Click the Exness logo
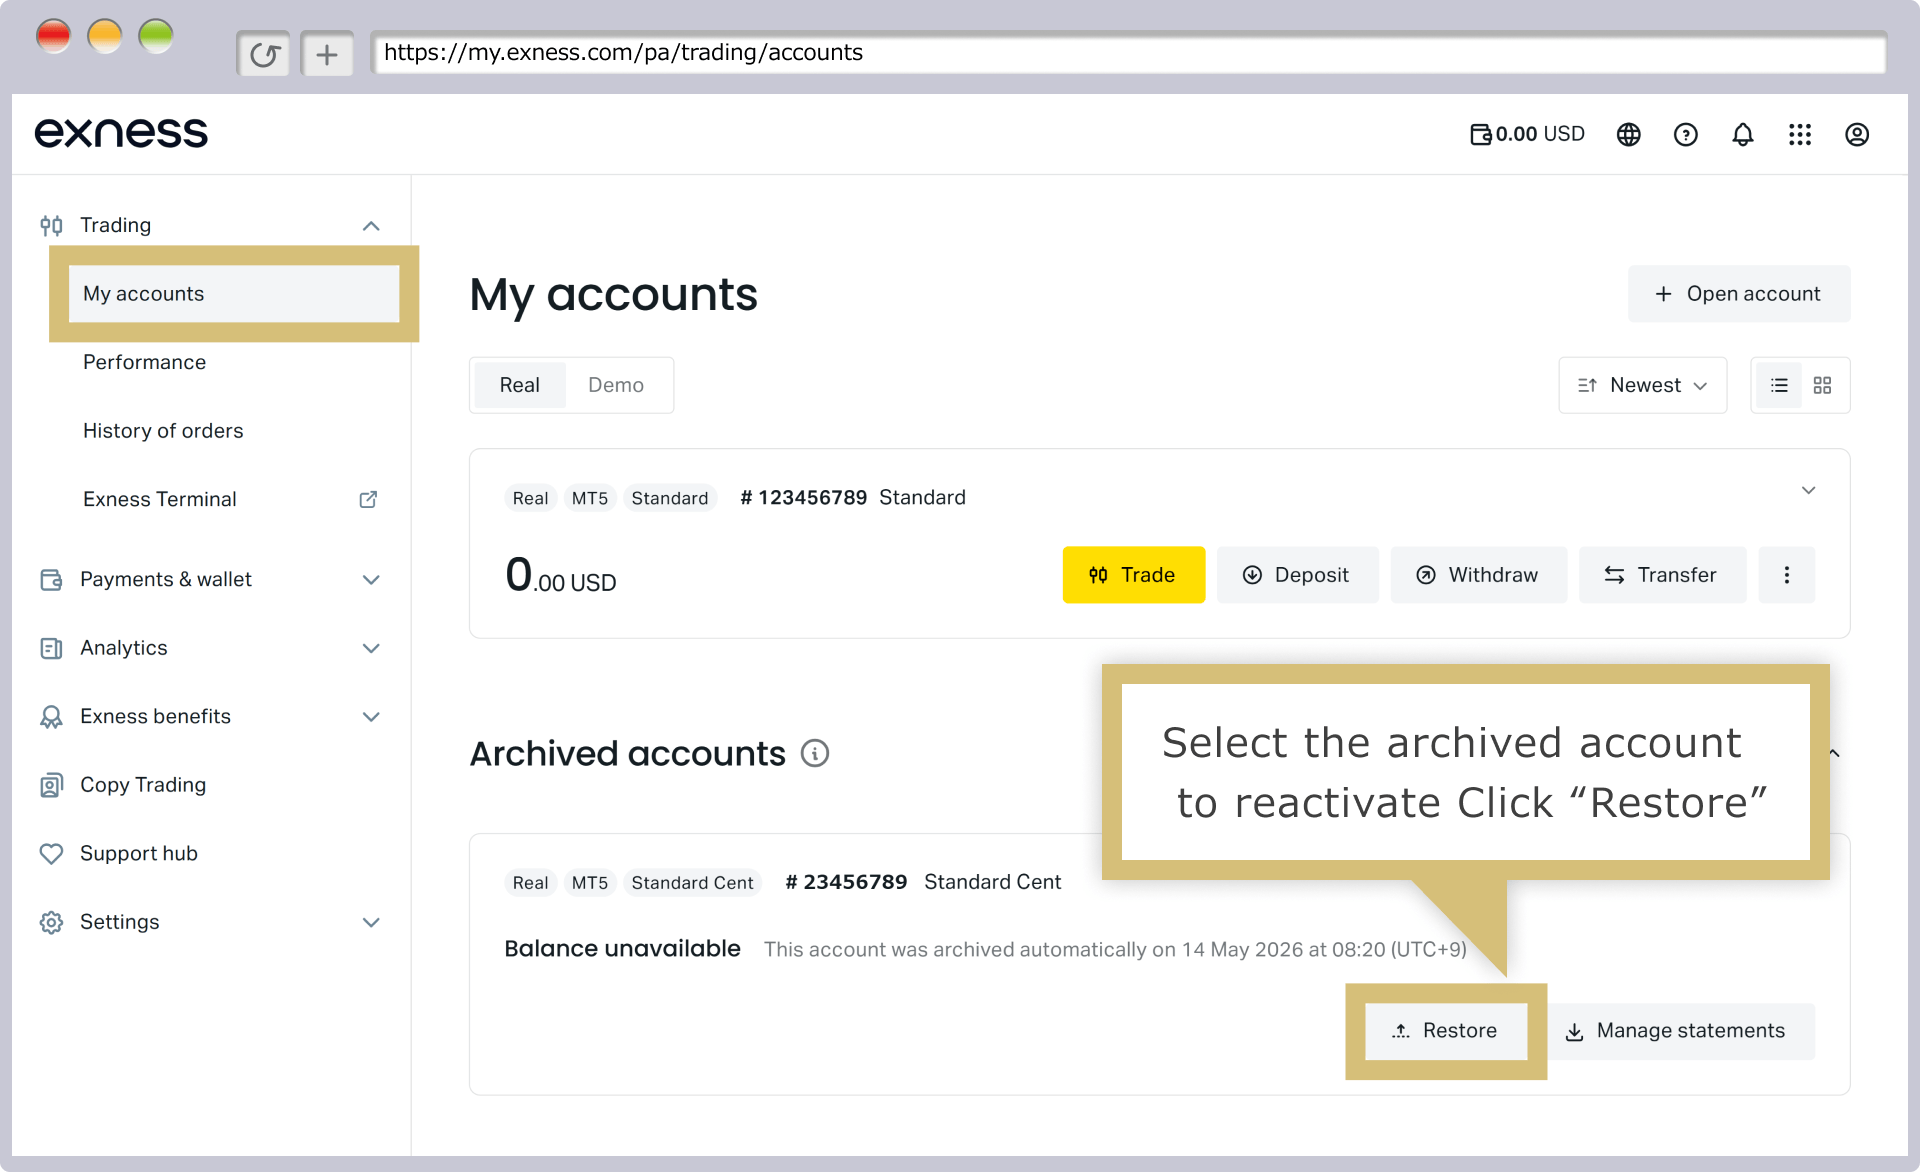 (x=121, y=133)
